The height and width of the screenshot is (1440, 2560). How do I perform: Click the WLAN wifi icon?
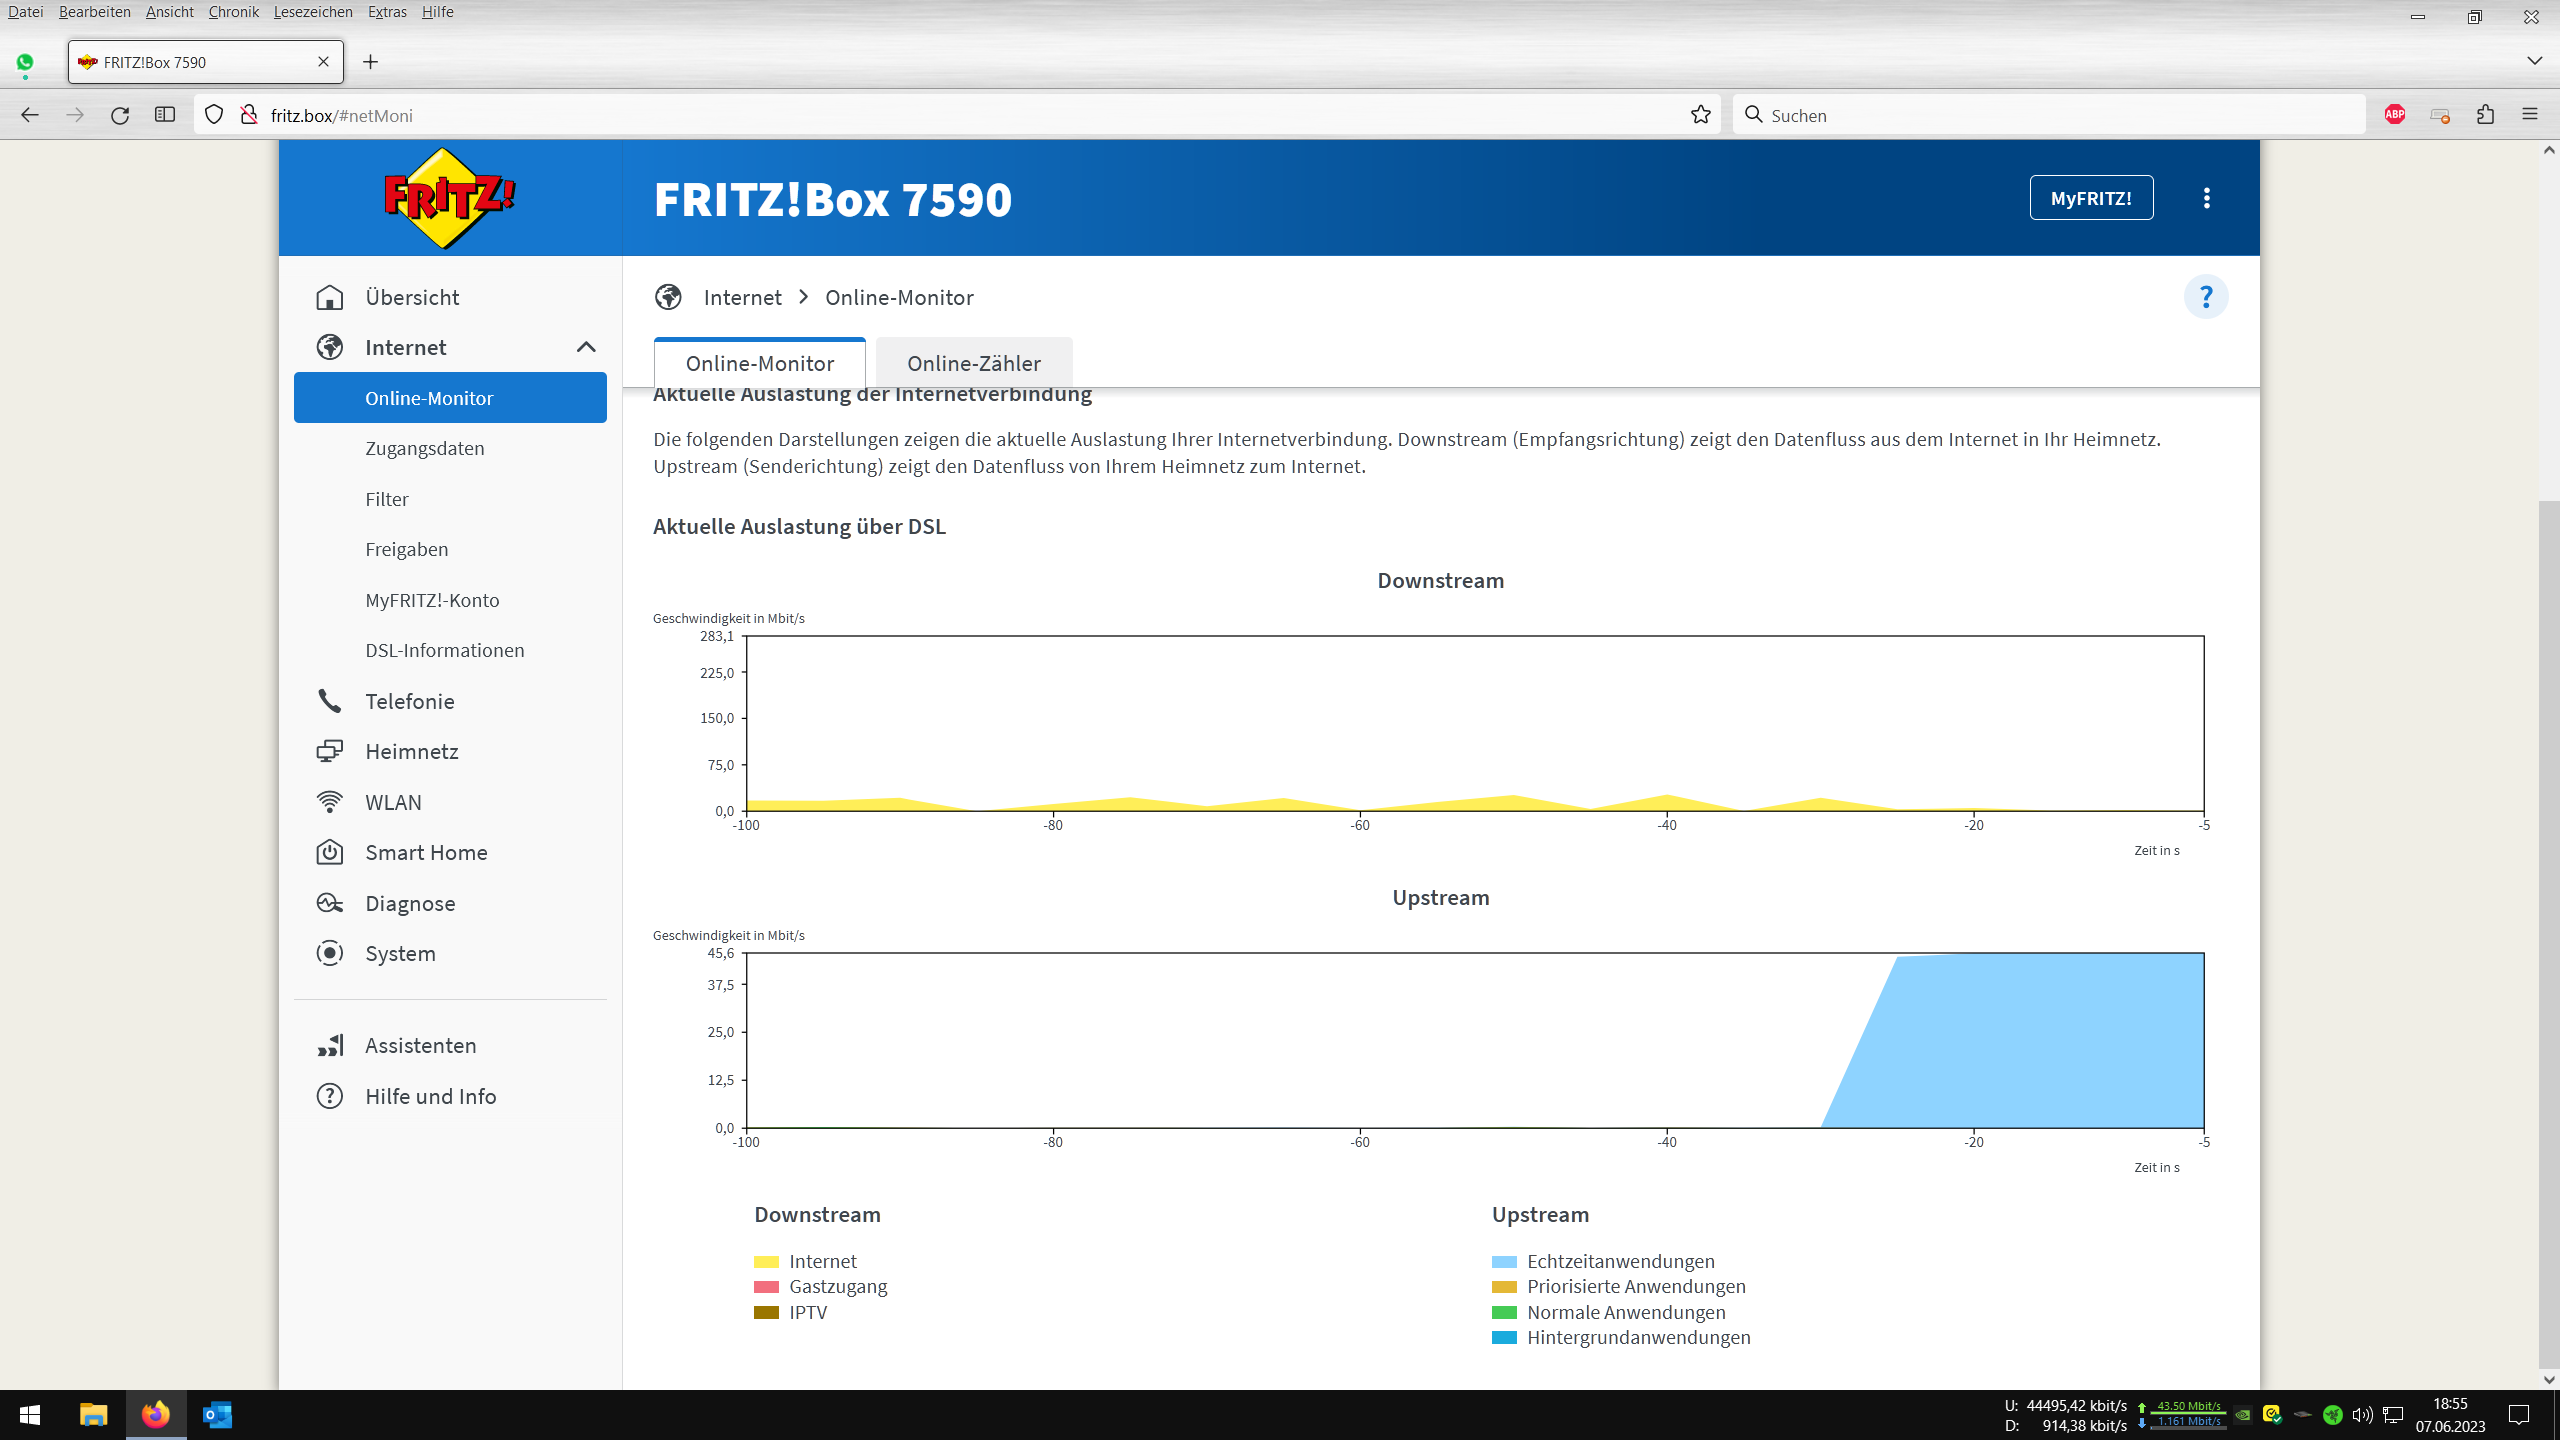[329, 802]
